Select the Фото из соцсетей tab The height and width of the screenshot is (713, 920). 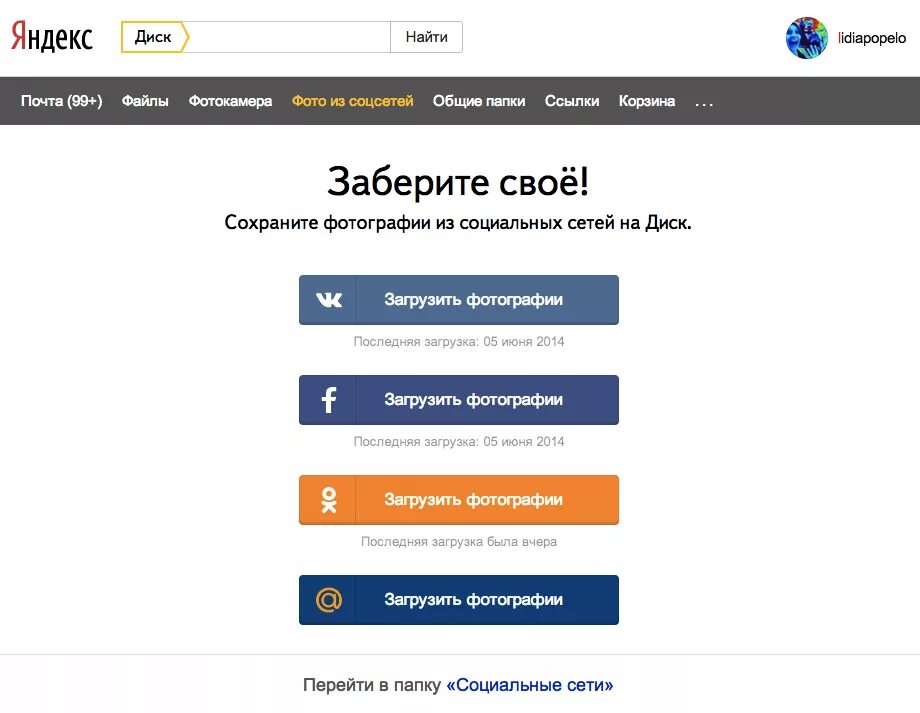click(353, 101)
